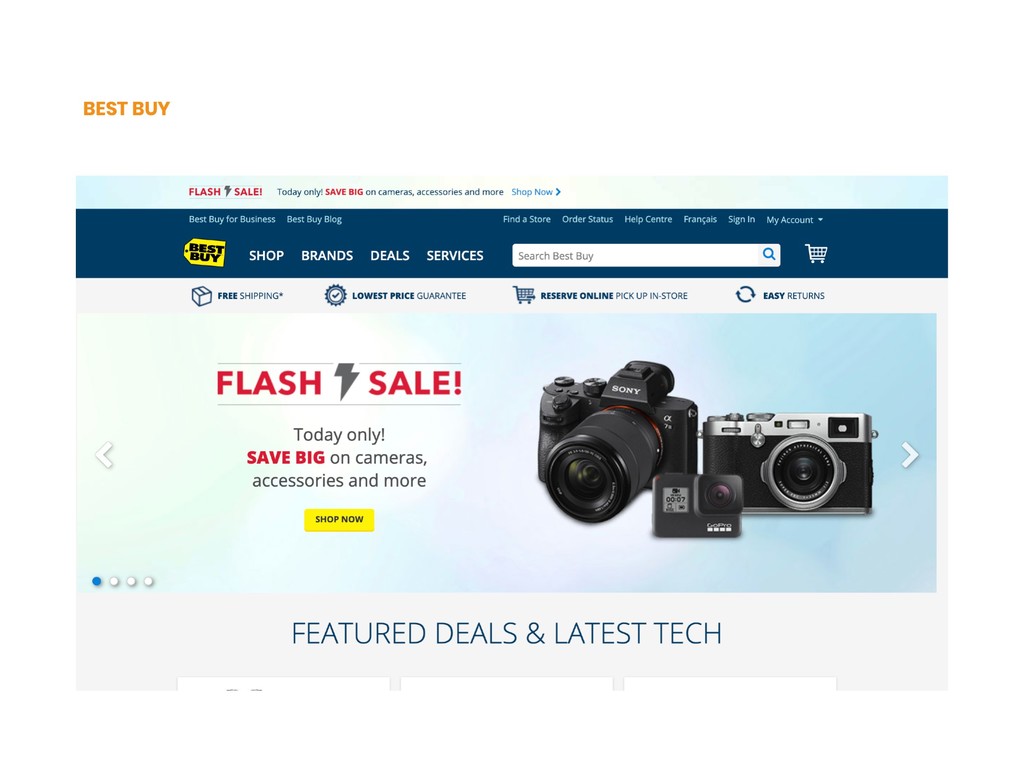Select the second carousel dot

coord(114,581)
